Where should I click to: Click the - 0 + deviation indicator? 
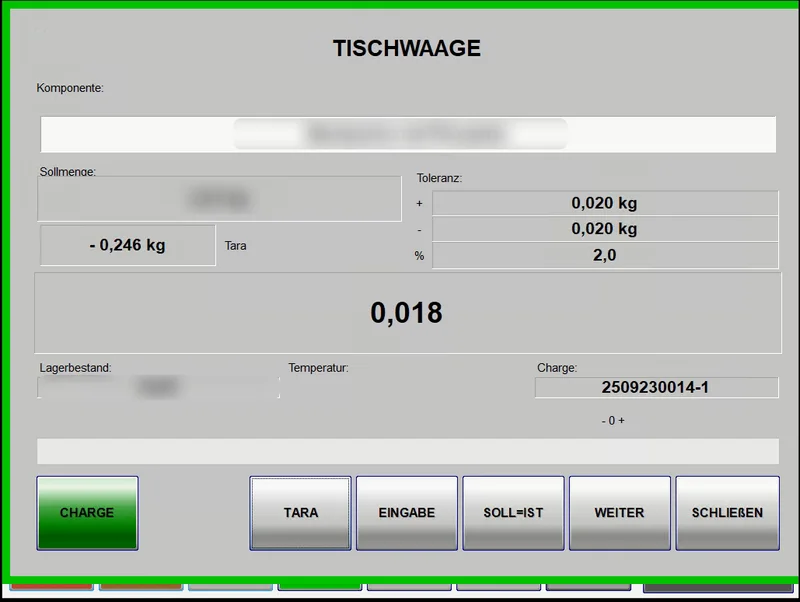[x=613, y=421]
